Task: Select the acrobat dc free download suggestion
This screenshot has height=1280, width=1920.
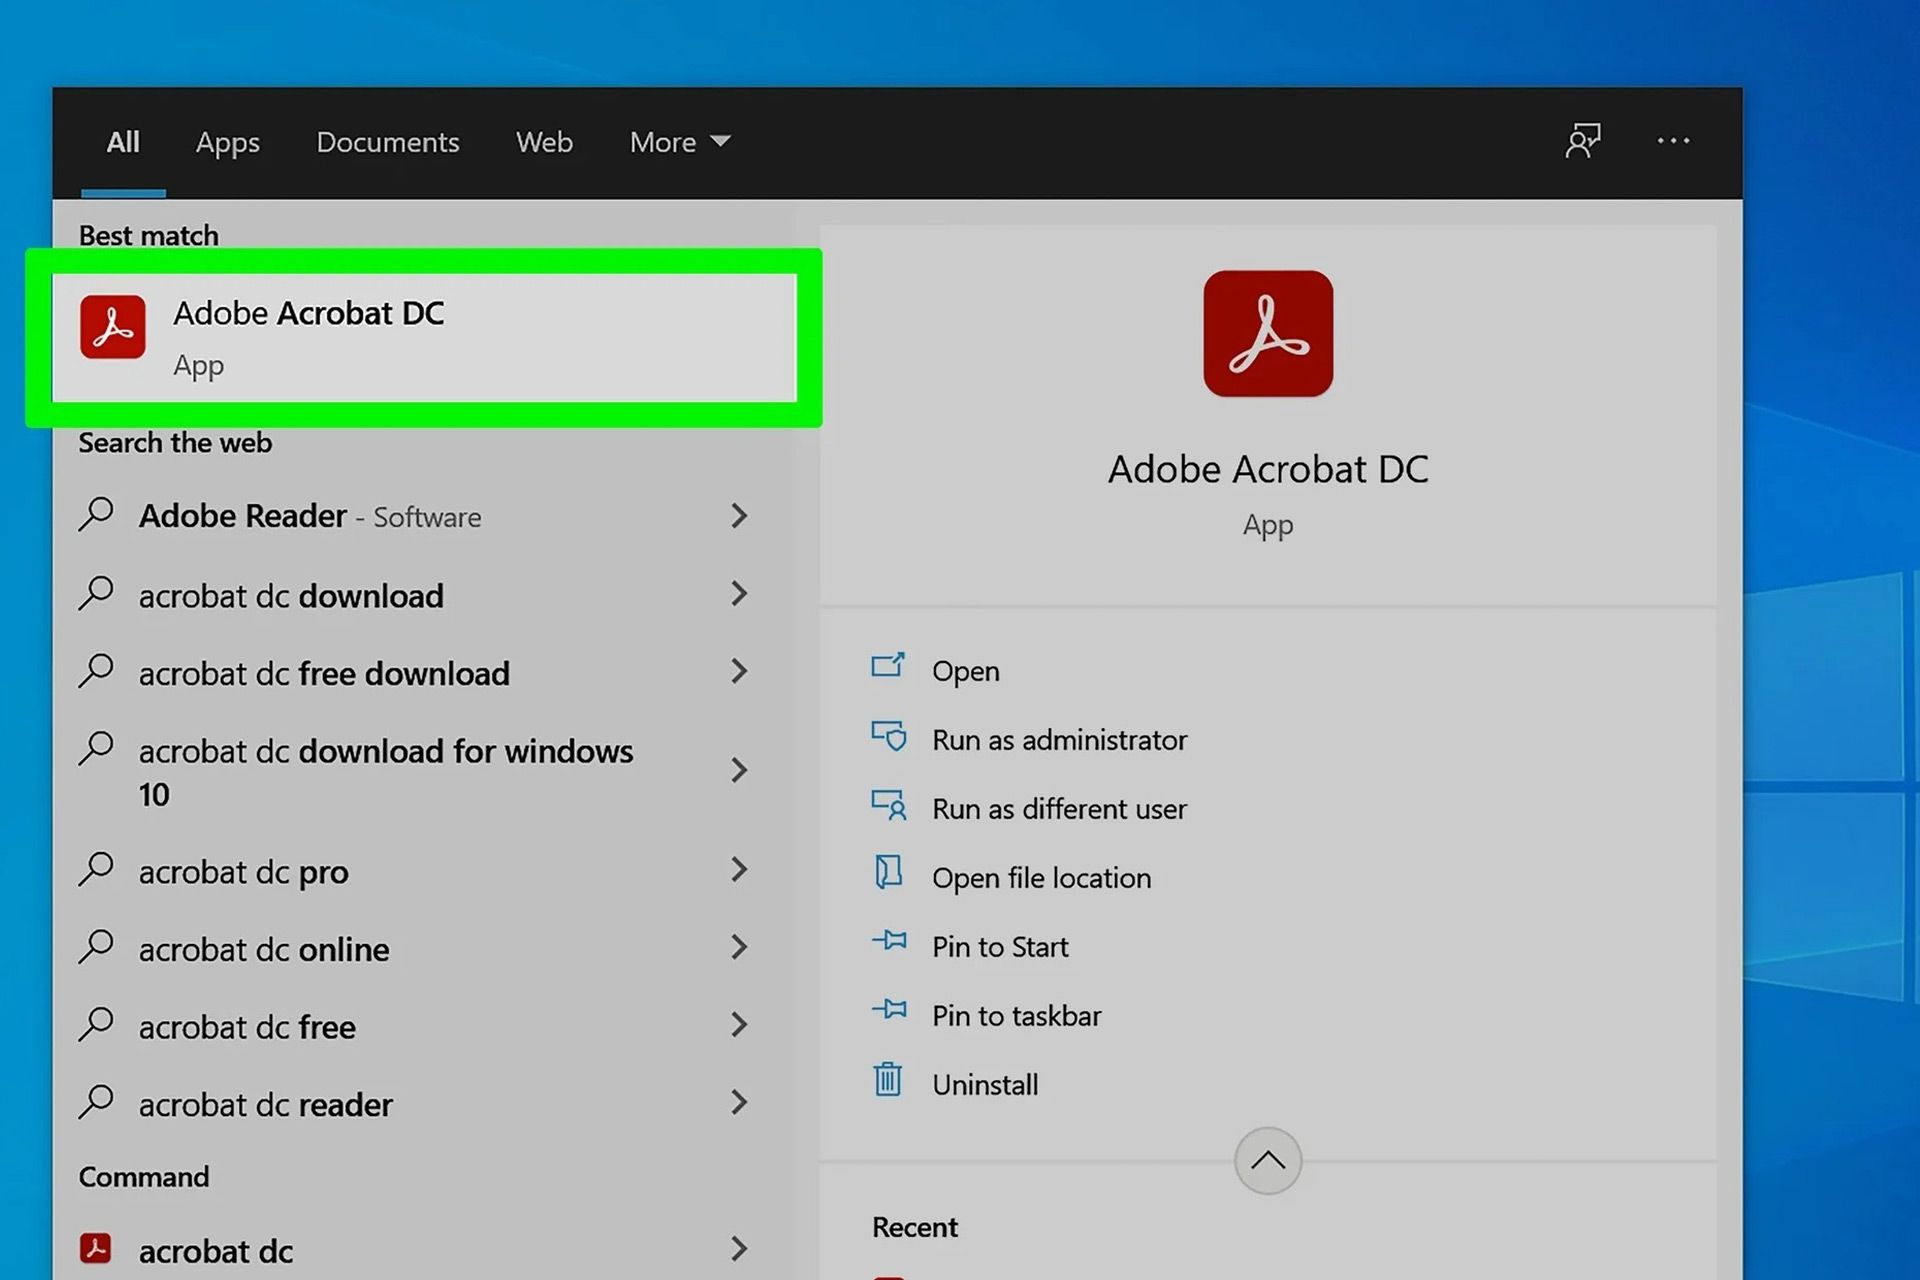Action: (x=324, y=674)
